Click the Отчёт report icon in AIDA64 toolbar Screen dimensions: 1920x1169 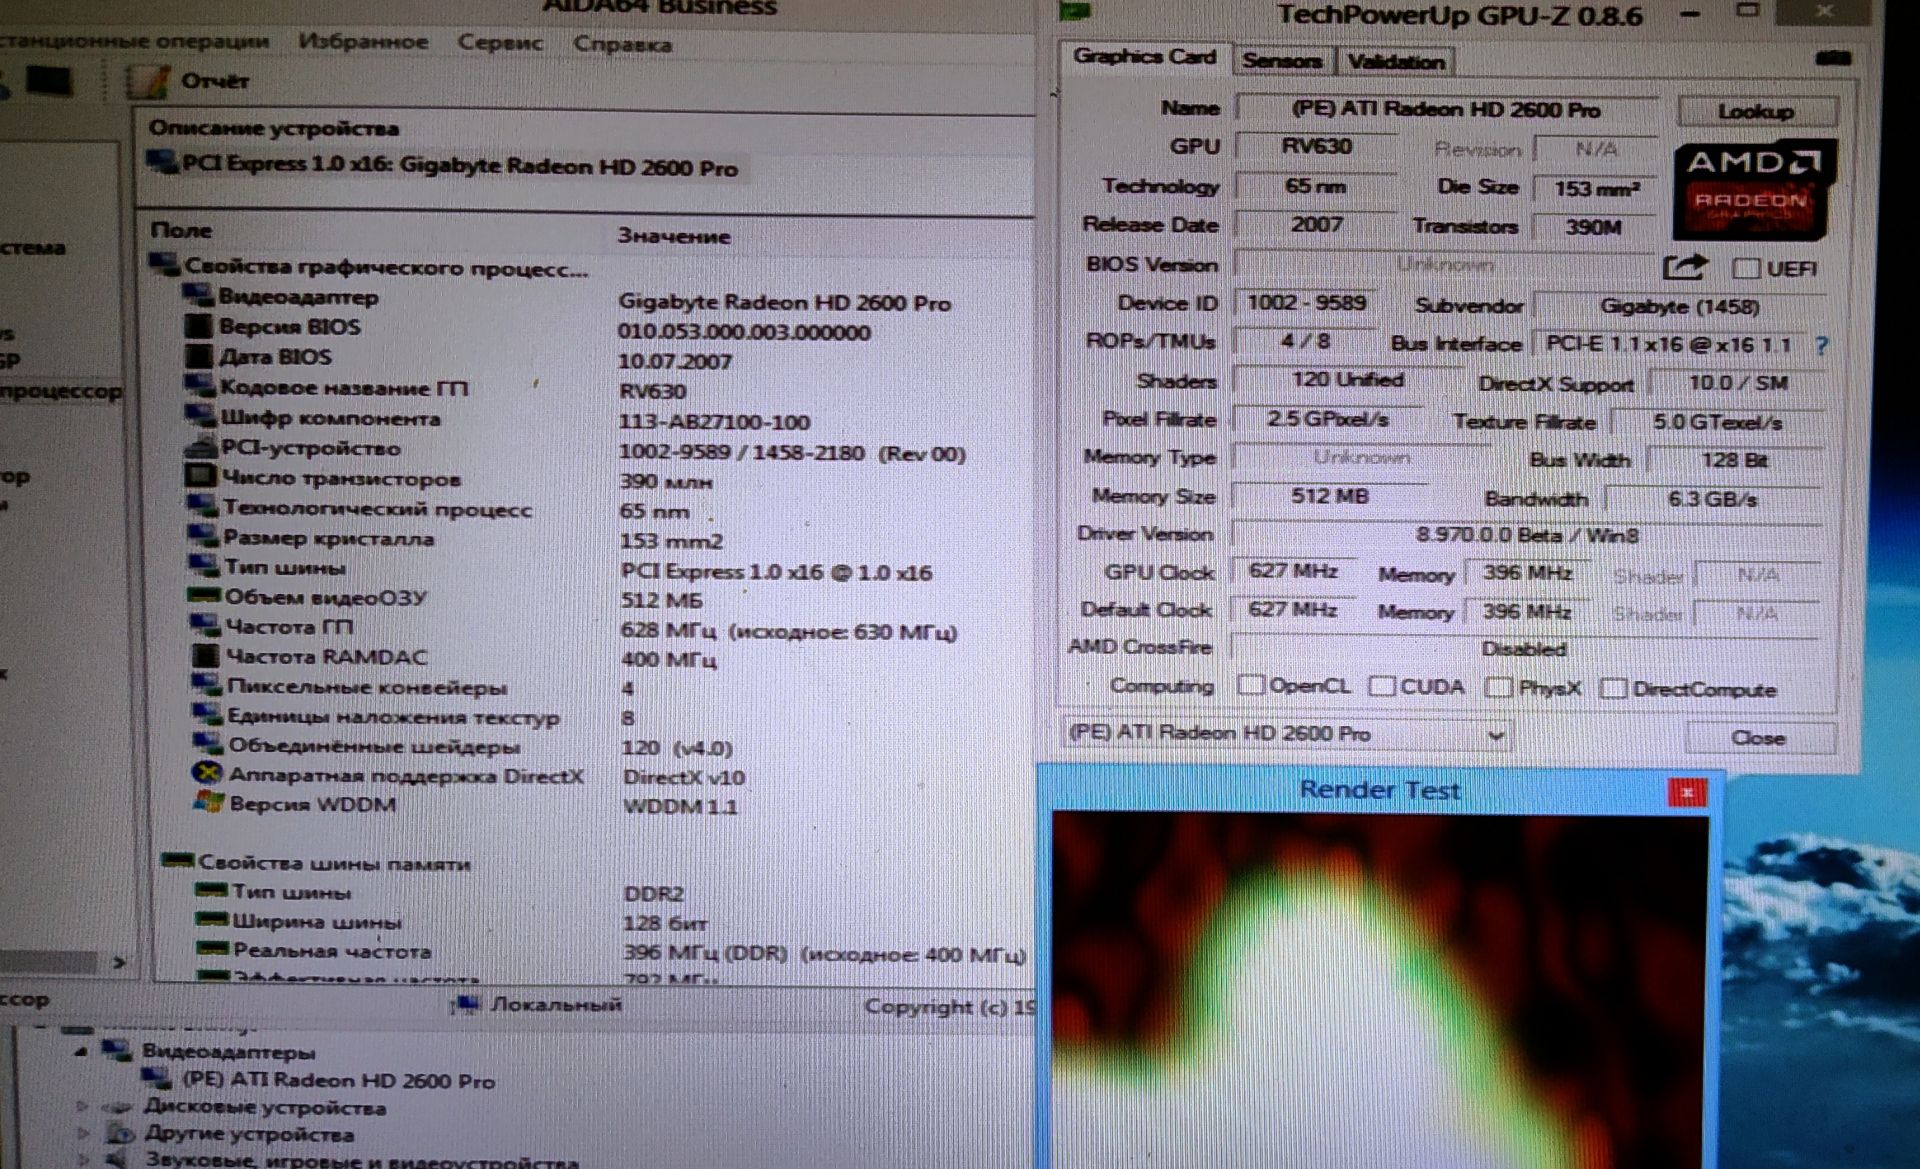click(x=148, y=81)
